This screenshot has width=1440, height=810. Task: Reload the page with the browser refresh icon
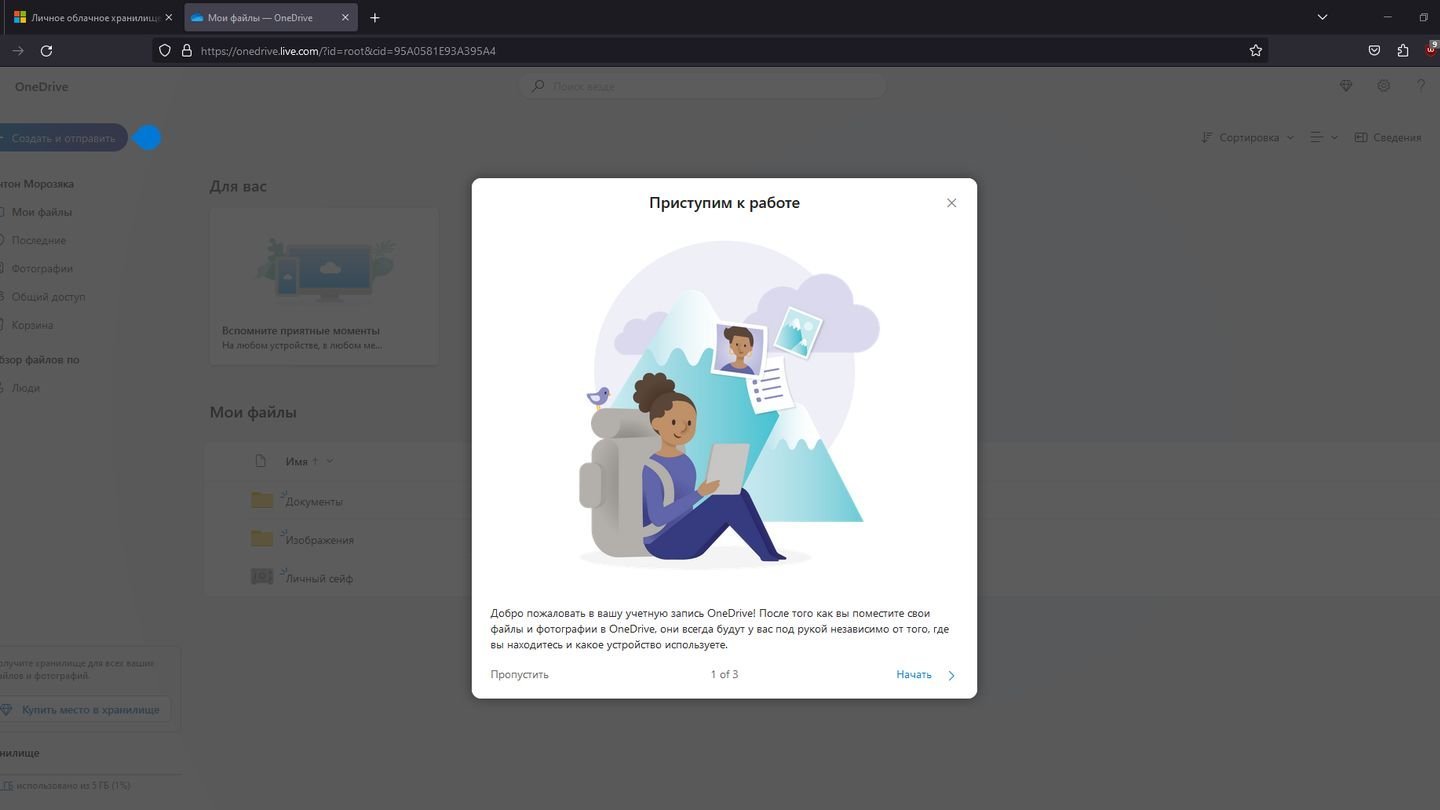point(46,51)
